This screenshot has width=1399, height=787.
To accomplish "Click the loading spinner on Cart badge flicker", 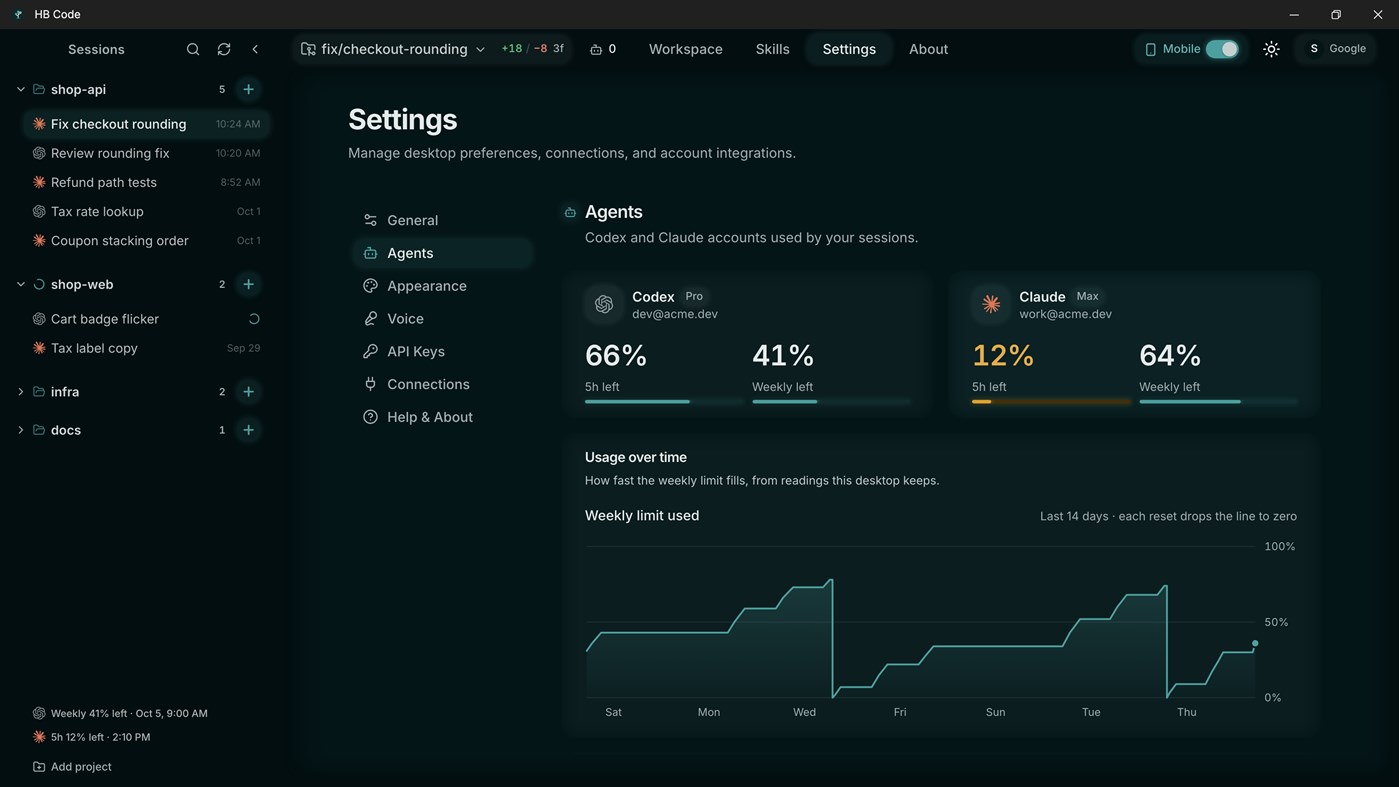I will pos(254,319).
